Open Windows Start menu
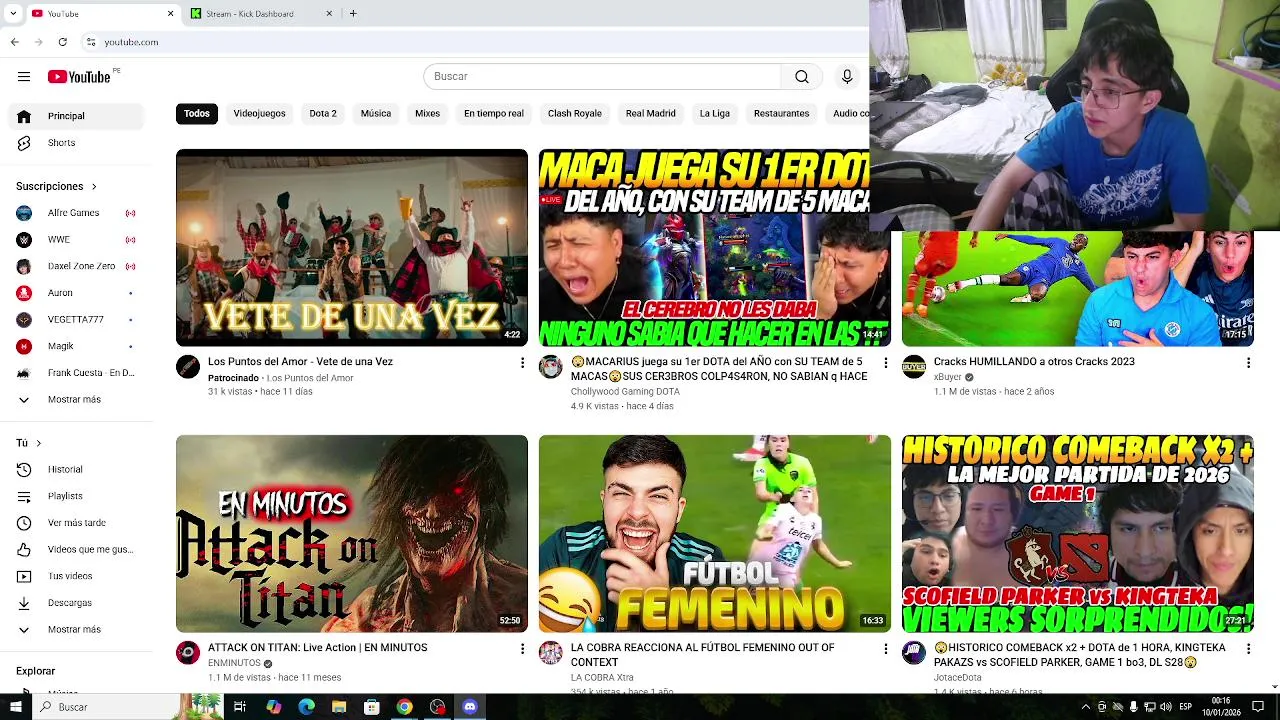 15,707
